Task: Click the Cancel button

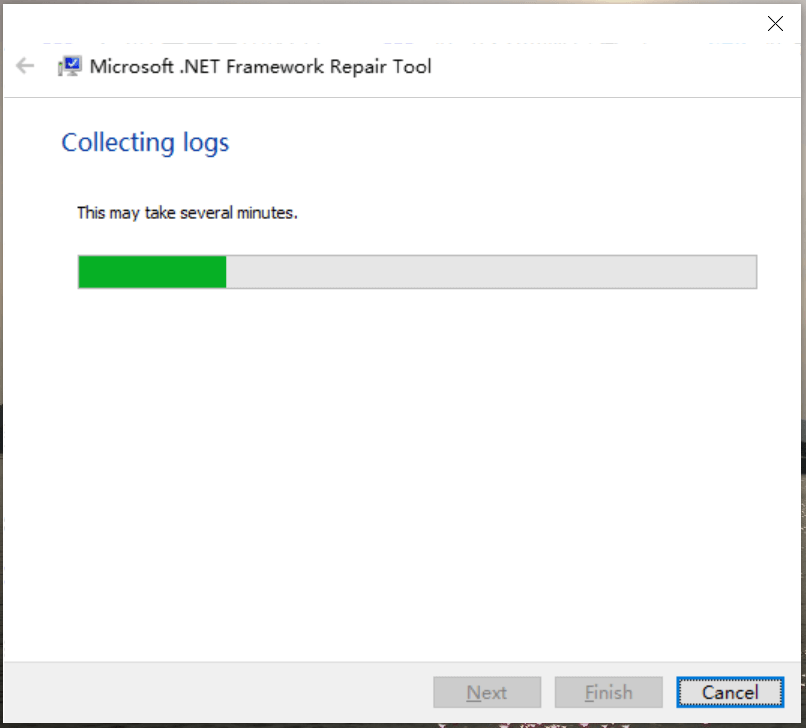Action: [730, 692]
